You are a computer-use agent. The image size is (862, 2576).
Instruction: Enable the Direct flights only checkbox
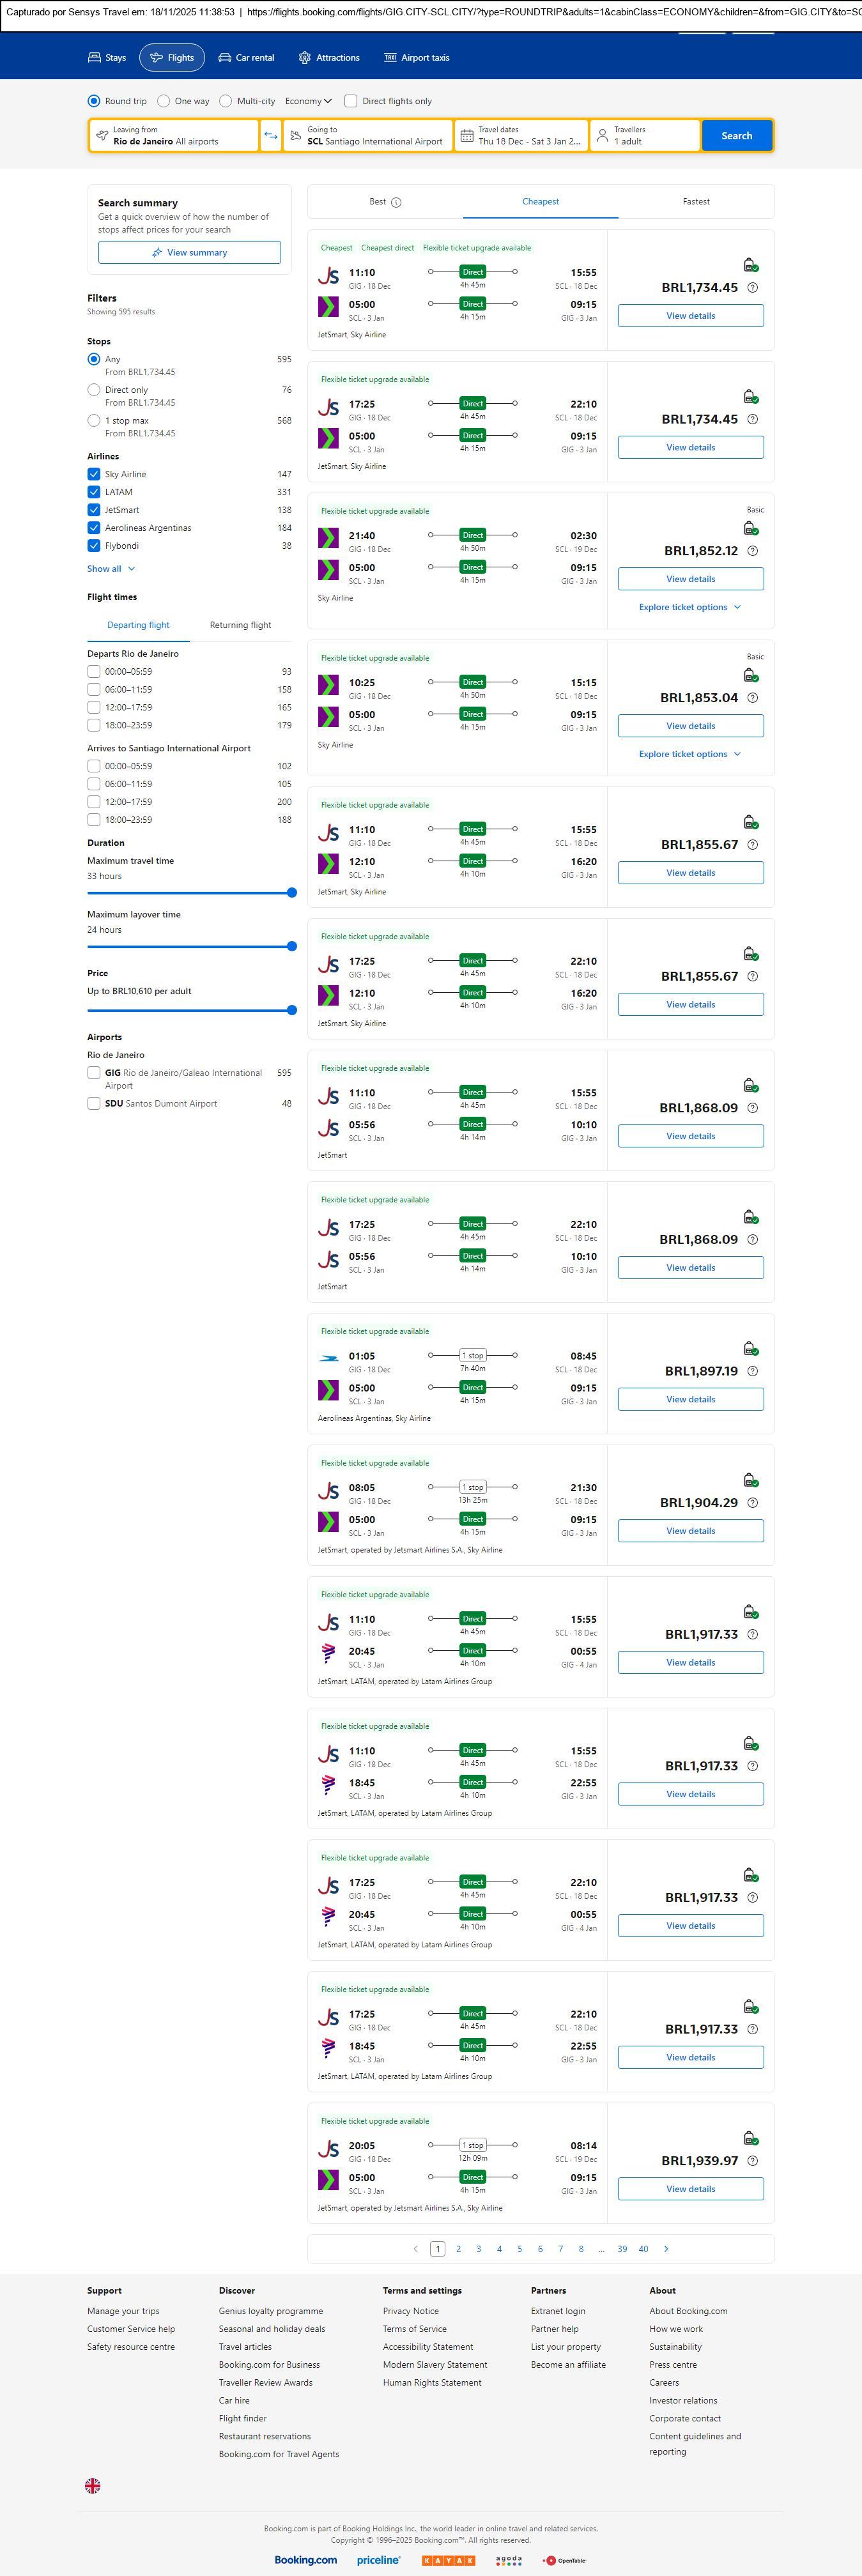(x=351, y=101)
